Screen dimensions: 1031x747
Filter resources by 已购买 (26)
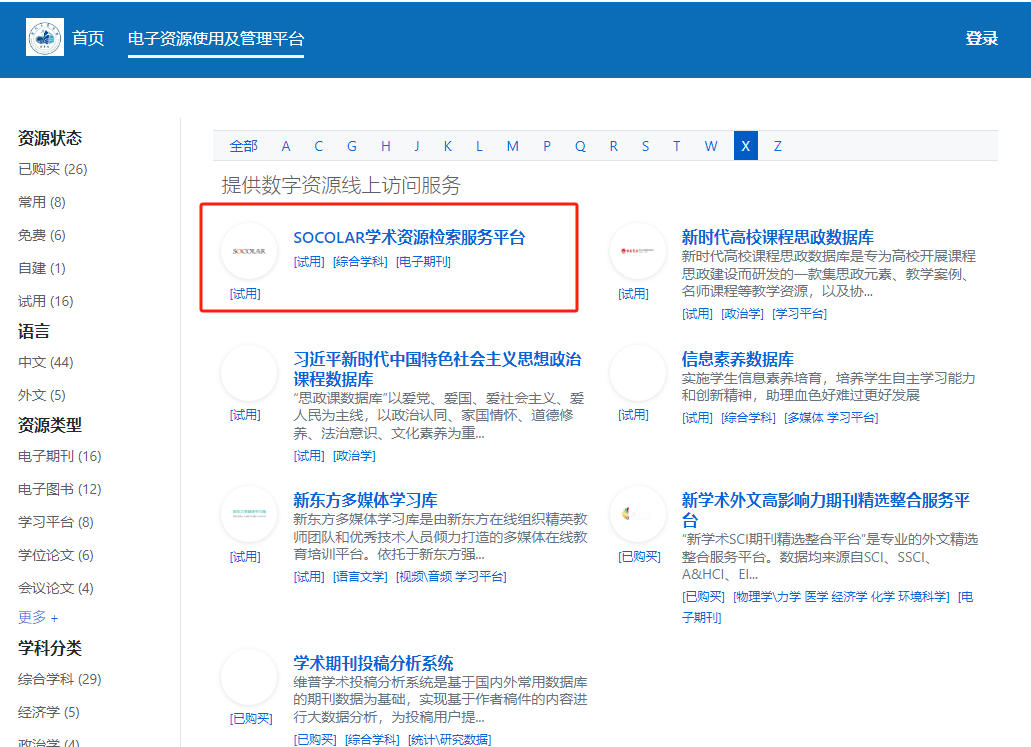[53, 169]
